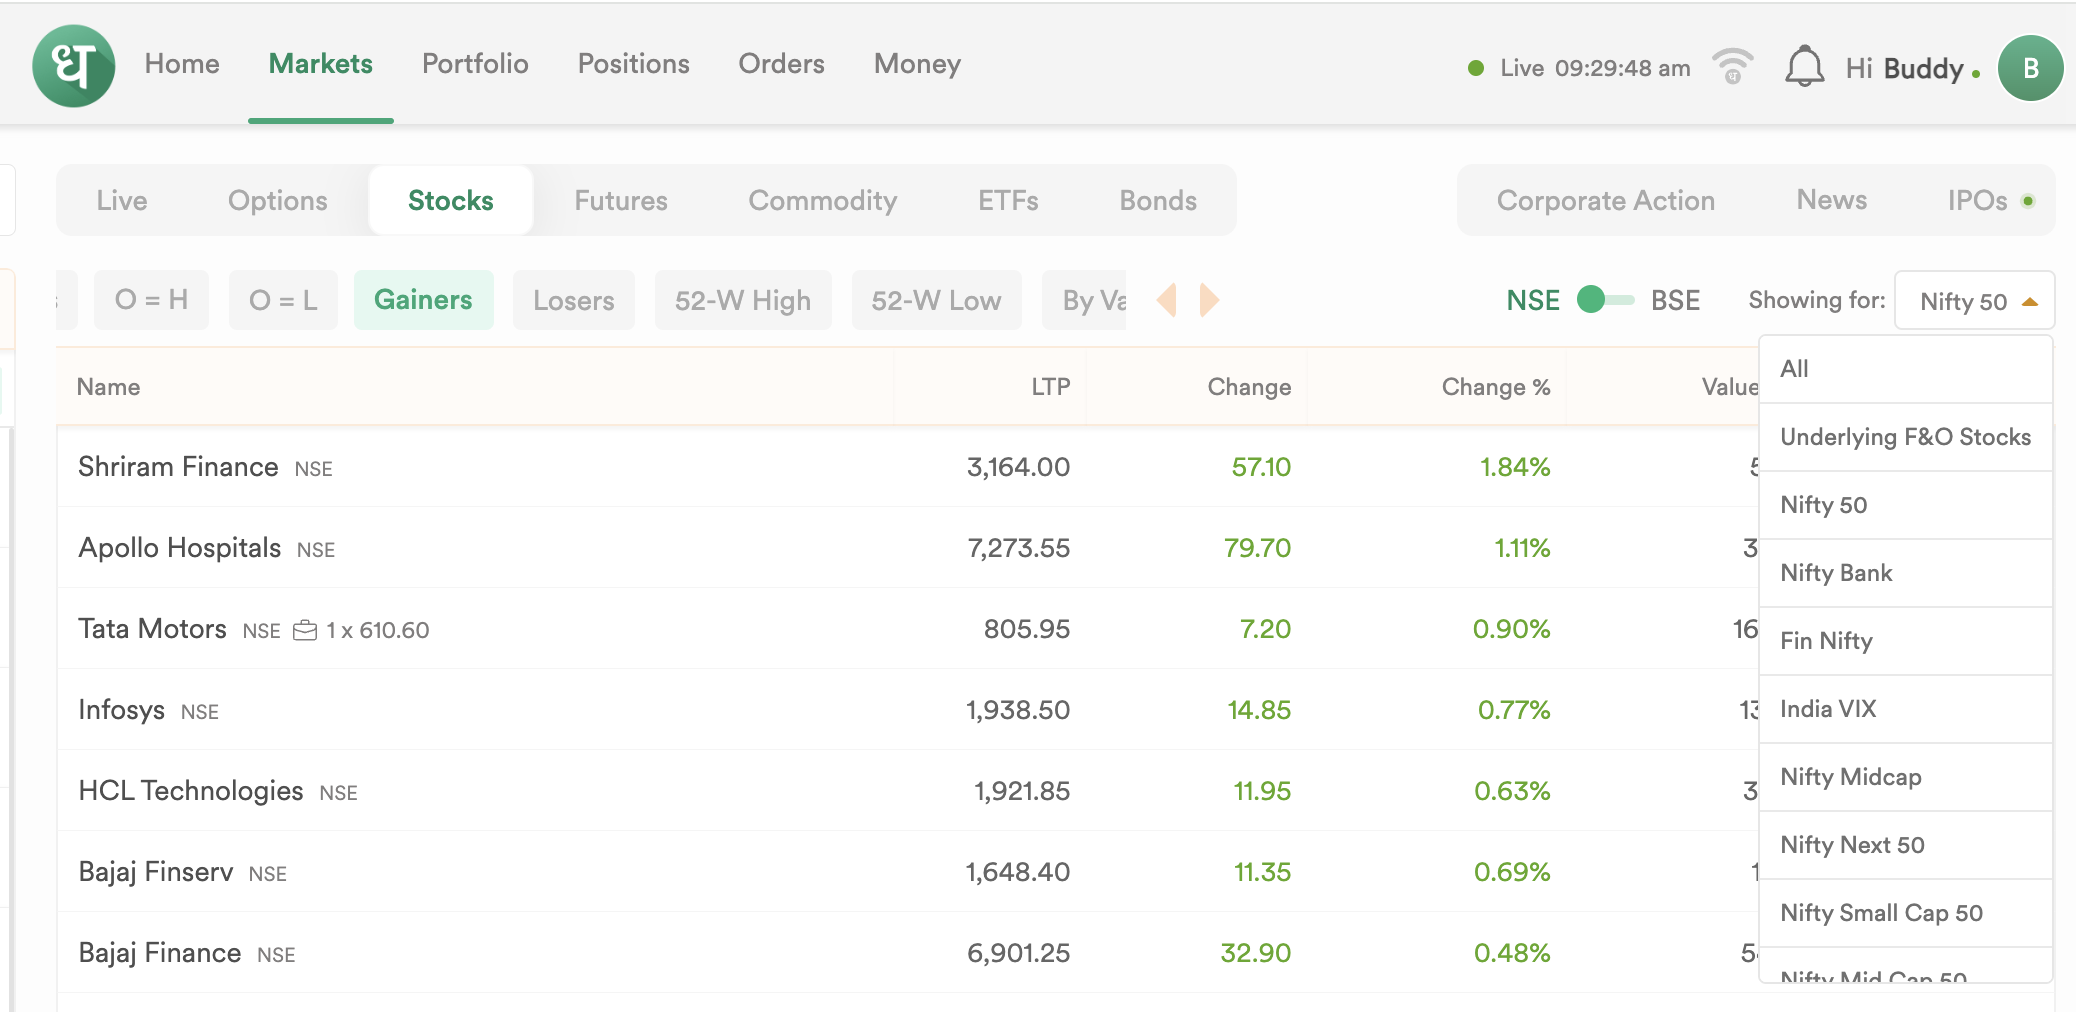Open the notifications bell
The height and width of the screenshot is (1012, 2076).
[x=1804, y=67]
